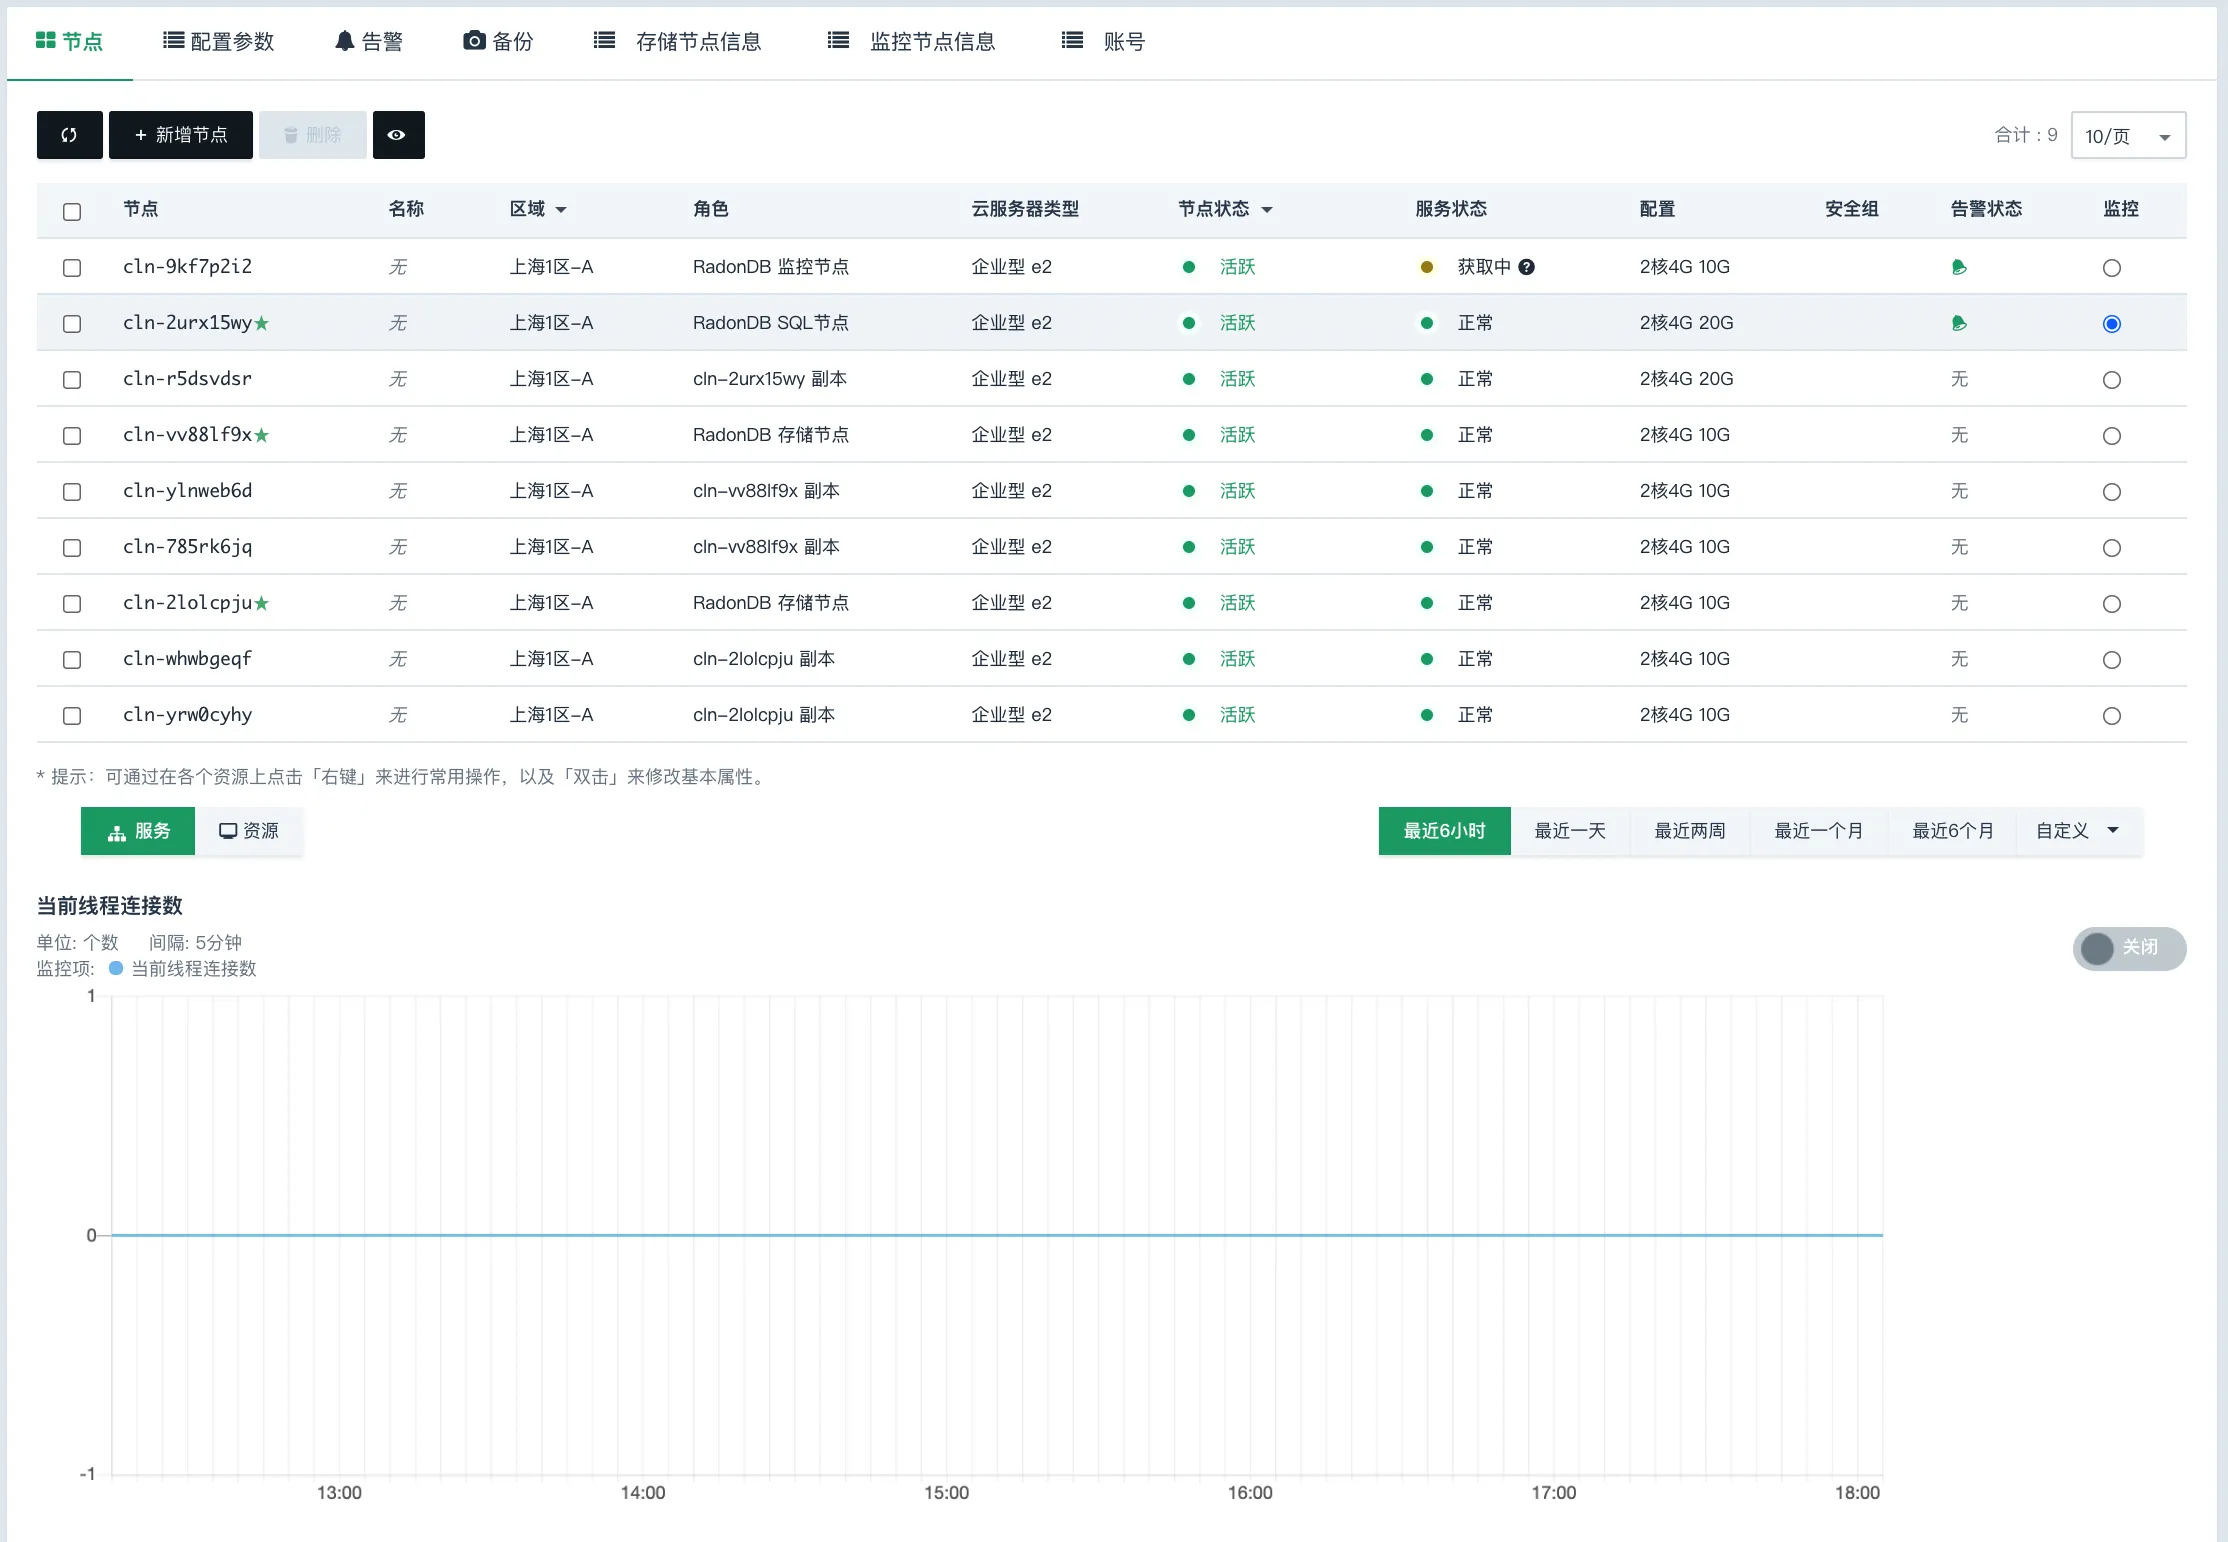Tick the select-all header checkbox
Viewport: 2228px width, 1542px height.
click(72, 212)
